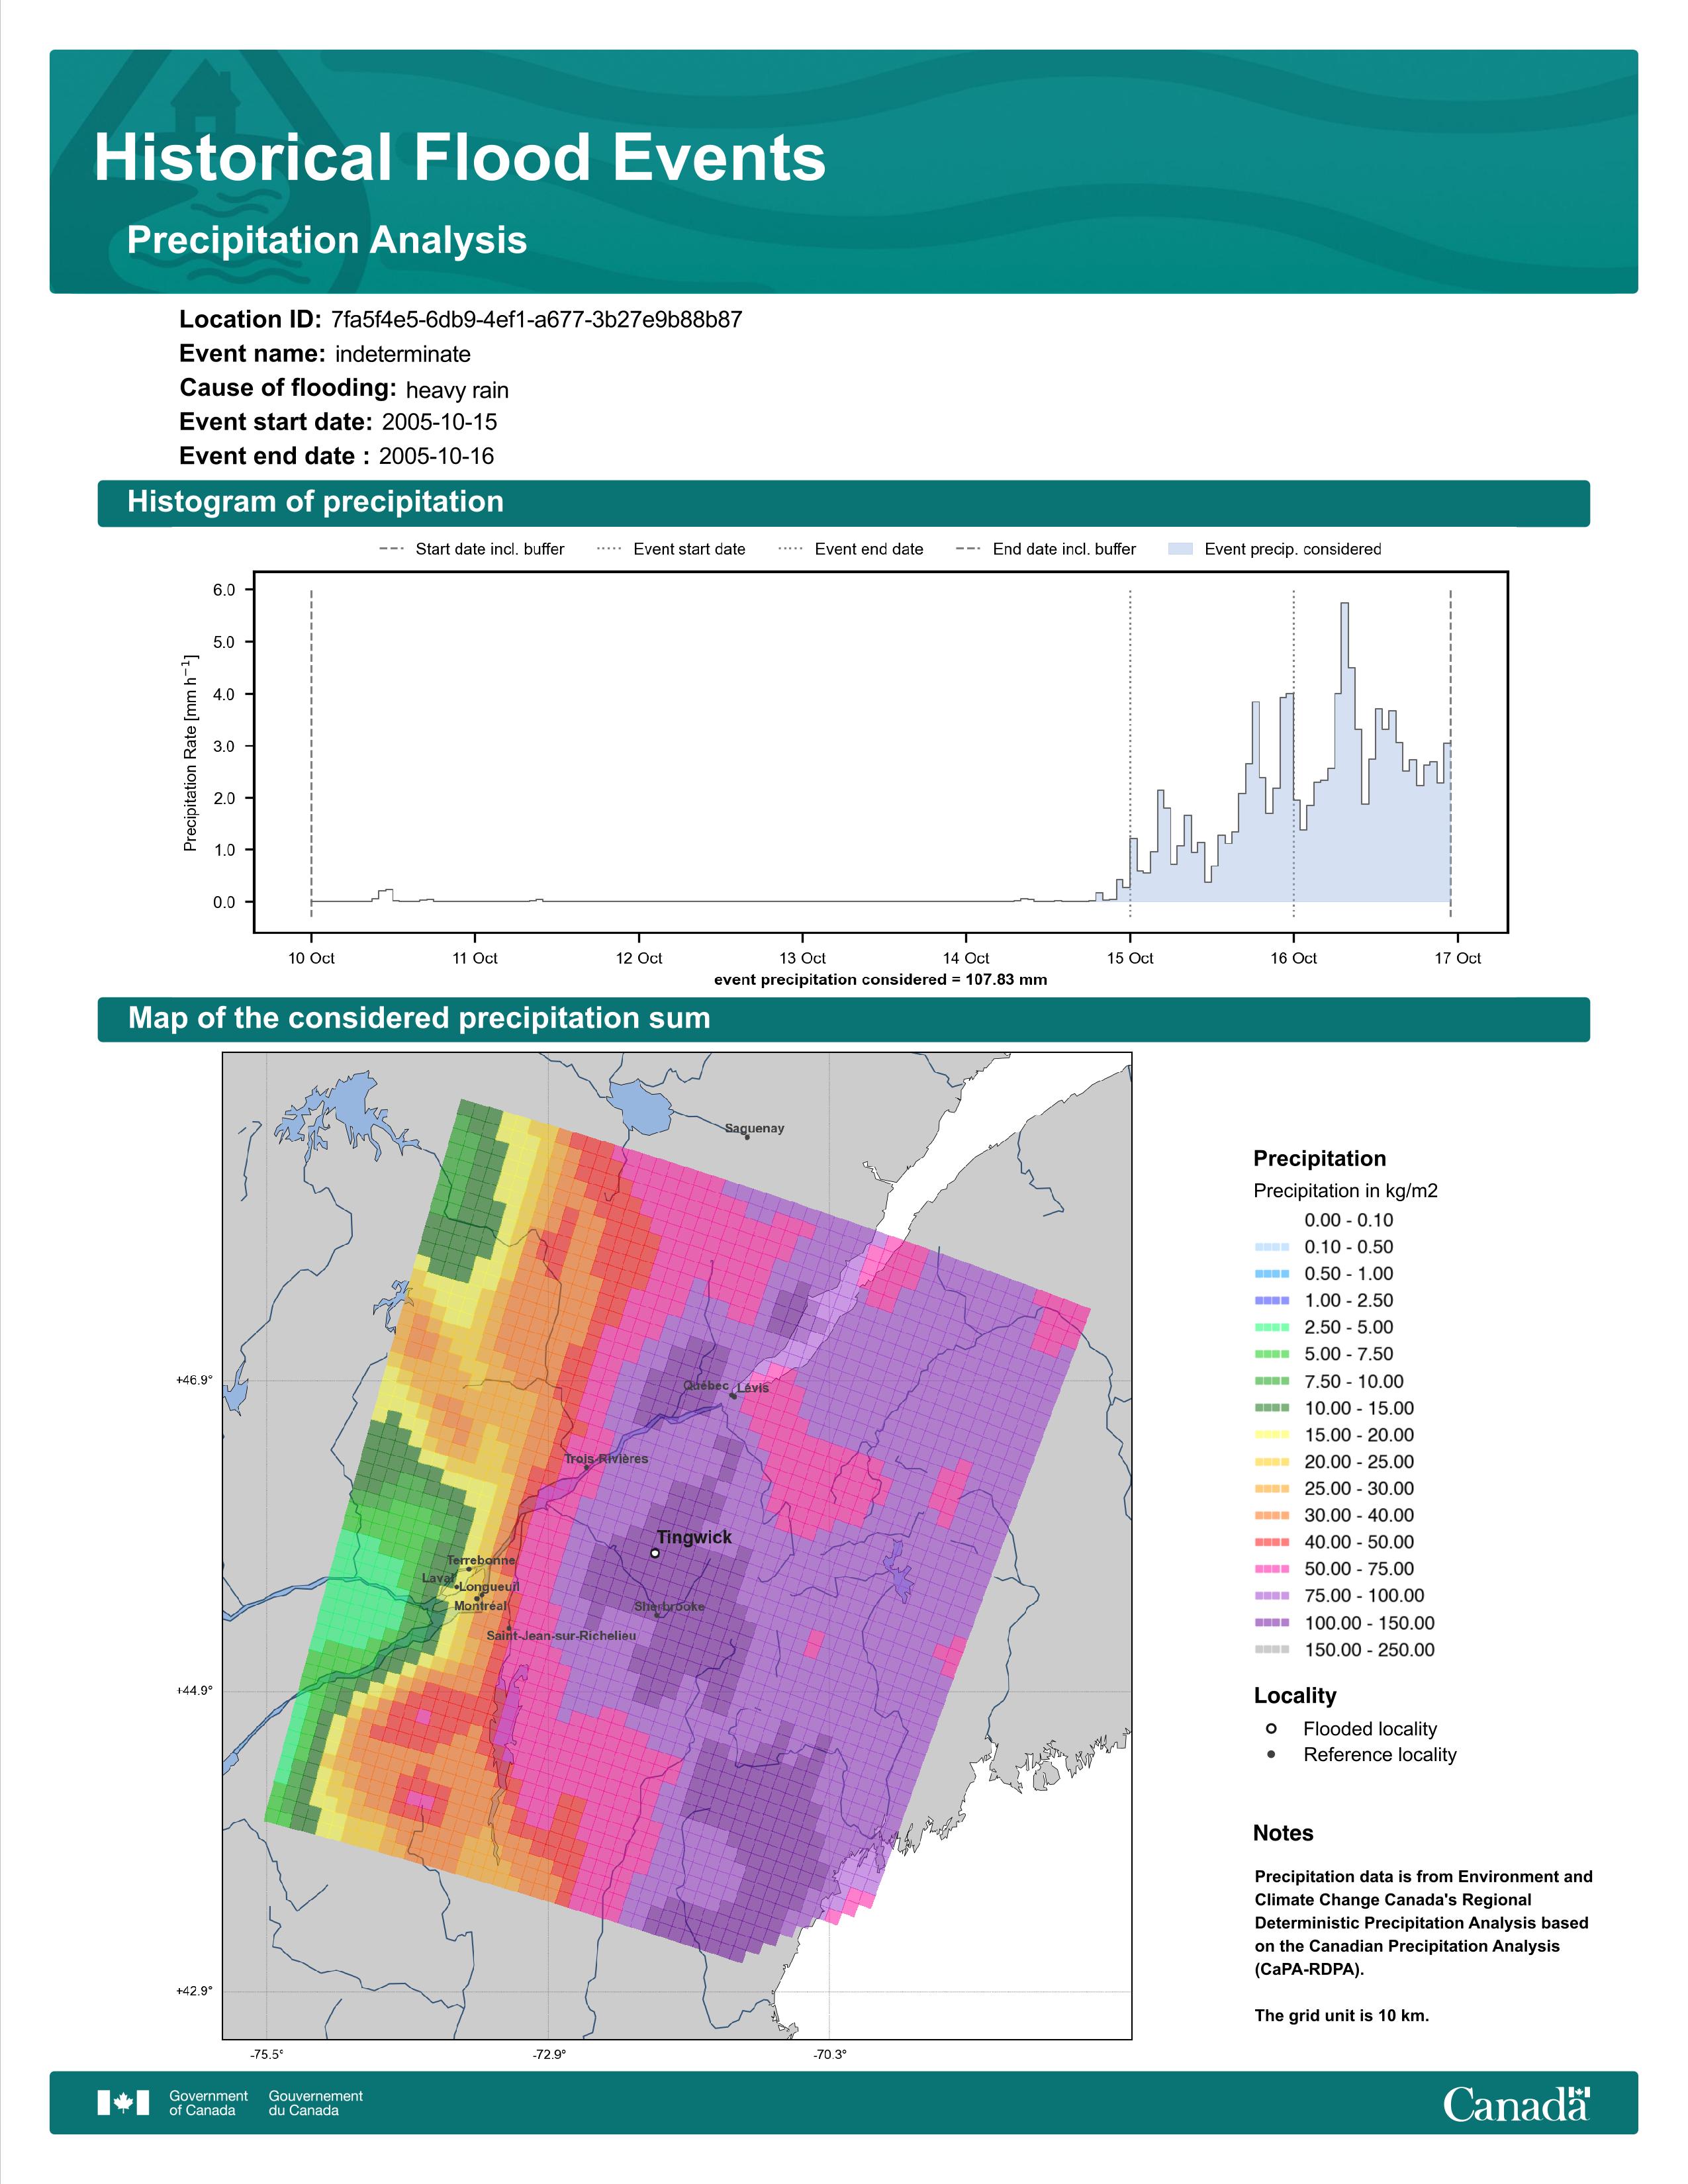1688x2184 pixels.
Task: Click the Saguenay locality dot on map
Action: [x=747, y=1137]
